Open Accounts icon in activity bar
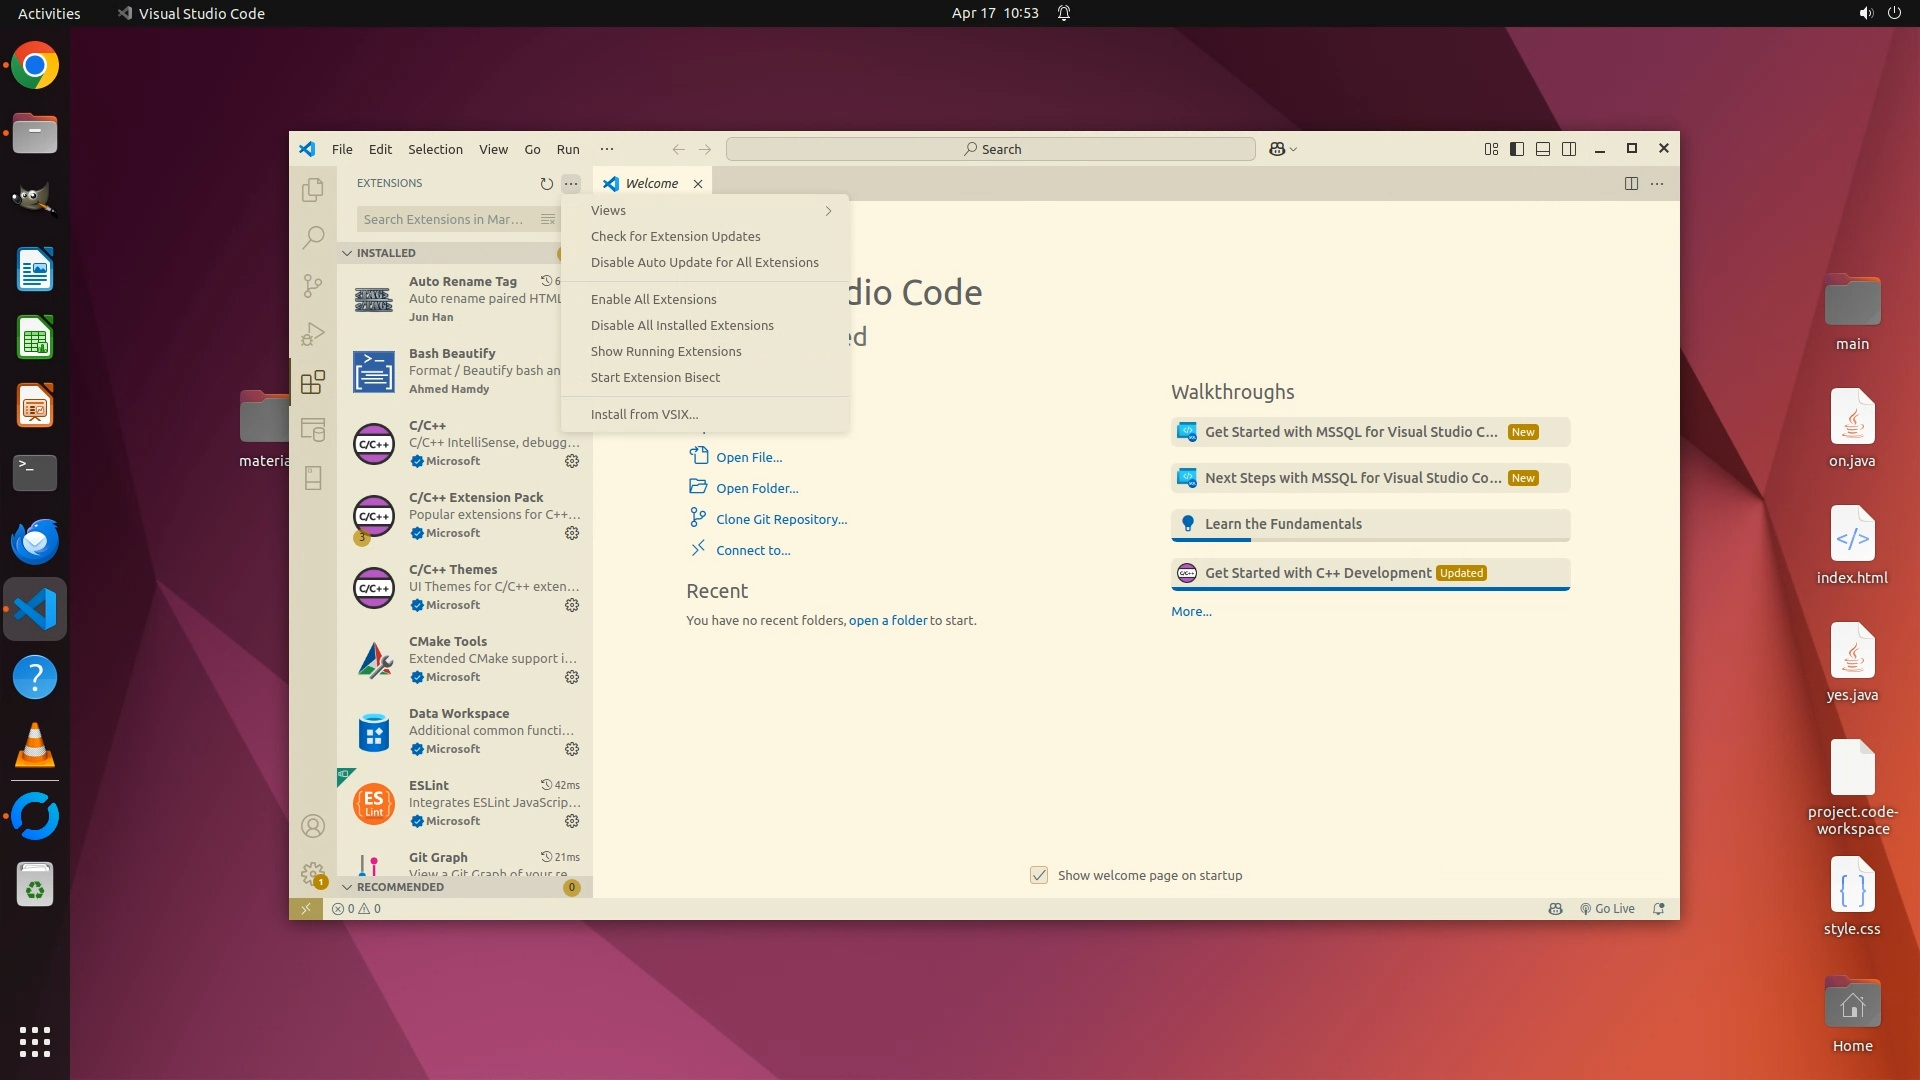Viewport: 1920px width, 1080px height. (313, 826)
